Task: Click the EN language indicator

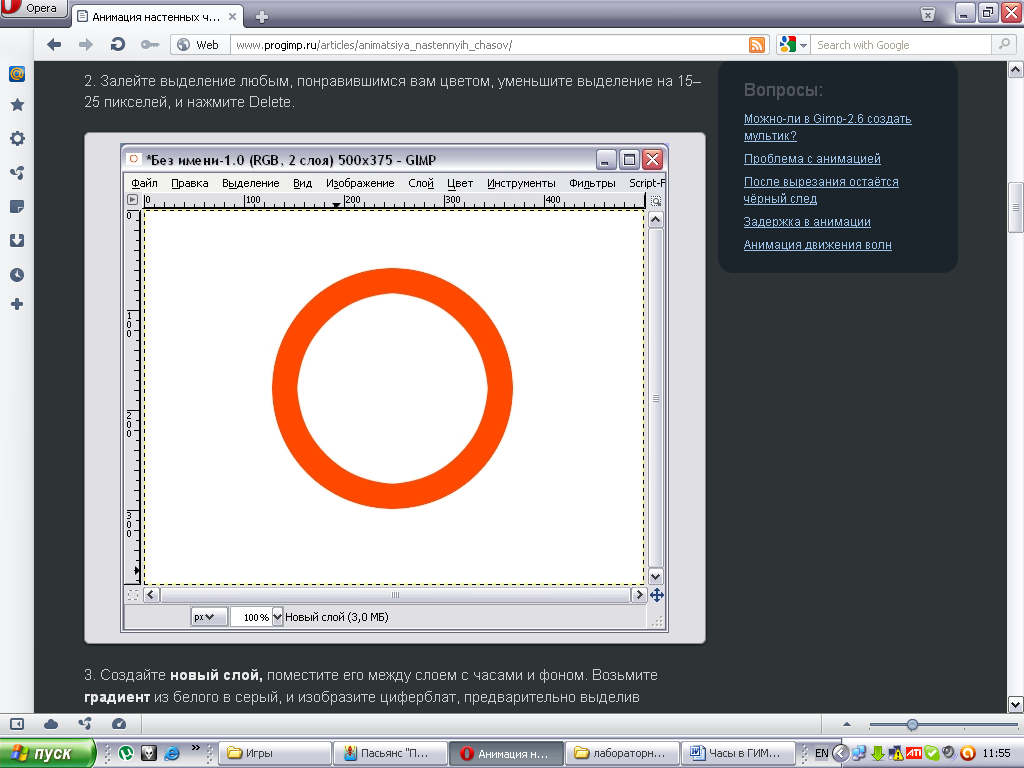Action: [821, 753]
